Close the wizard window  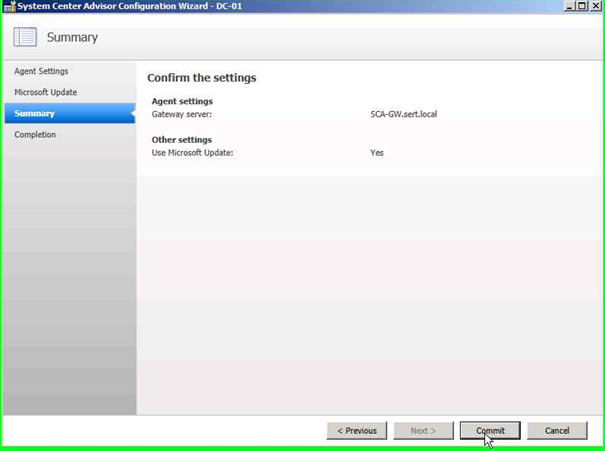[x=595, y=6]
